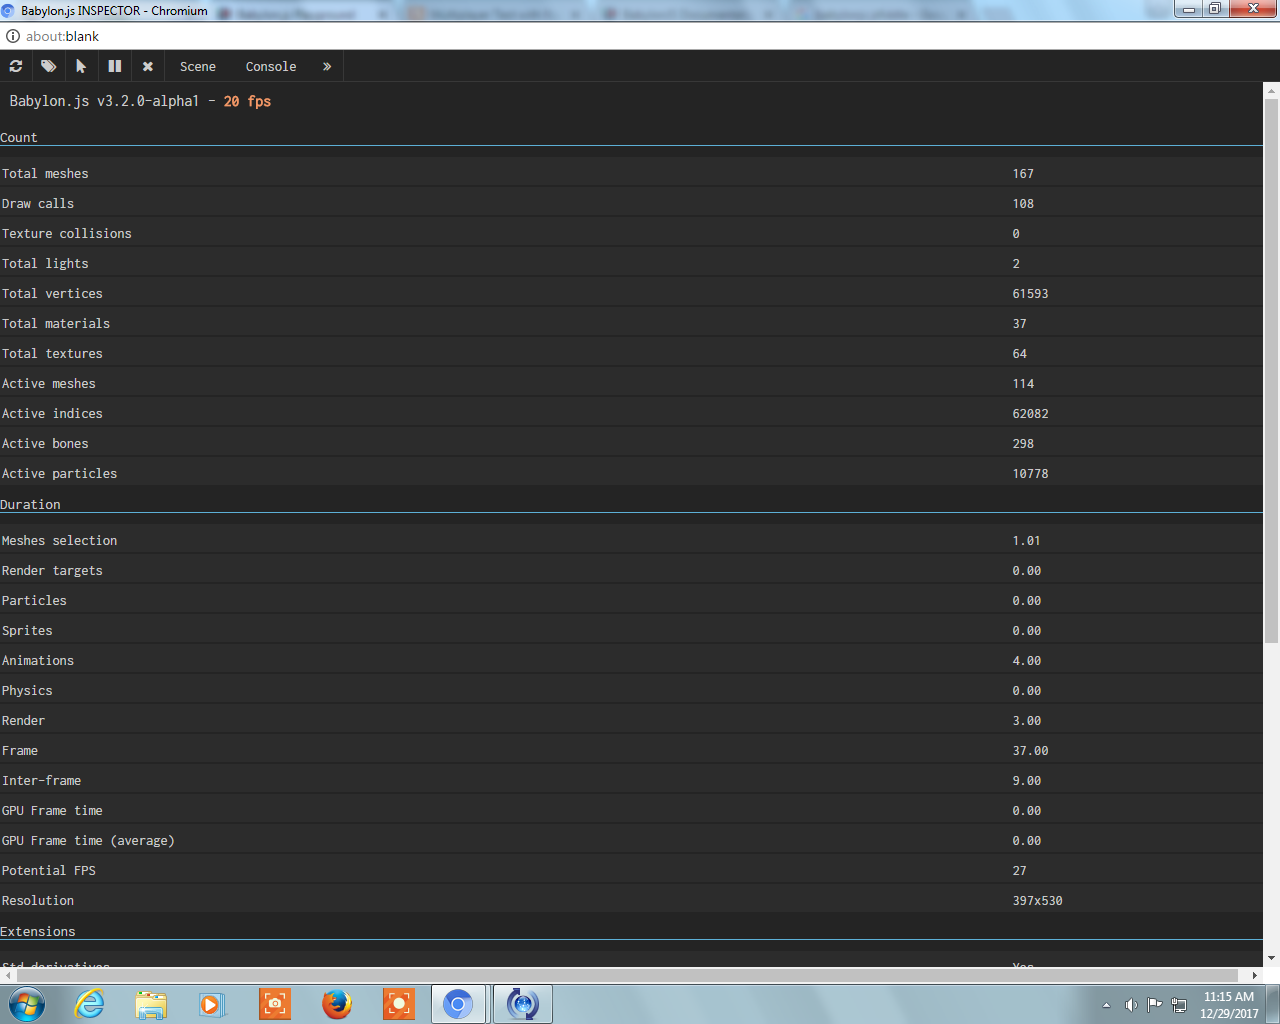1280x1024 pixels.
Task: Click the Duration section header
Action: click(x=30, y=505)
